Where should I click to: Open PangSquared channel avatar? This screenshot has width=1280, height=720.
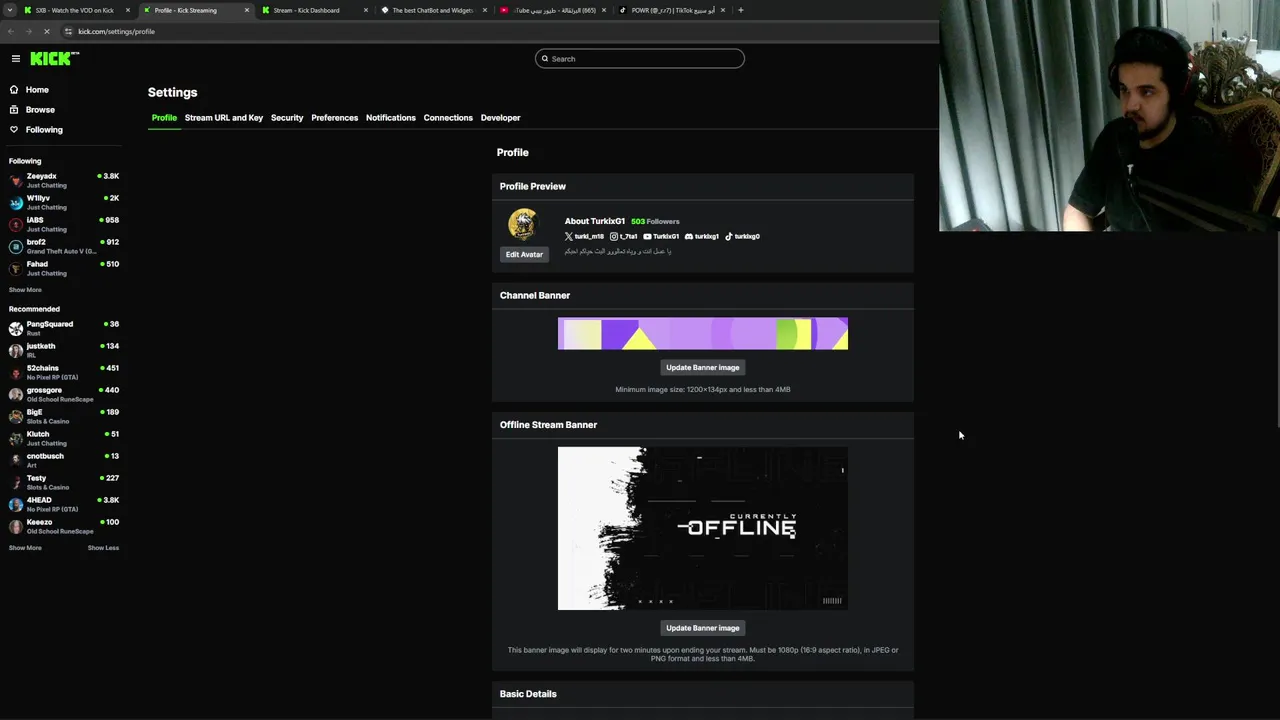pos(16,328)
